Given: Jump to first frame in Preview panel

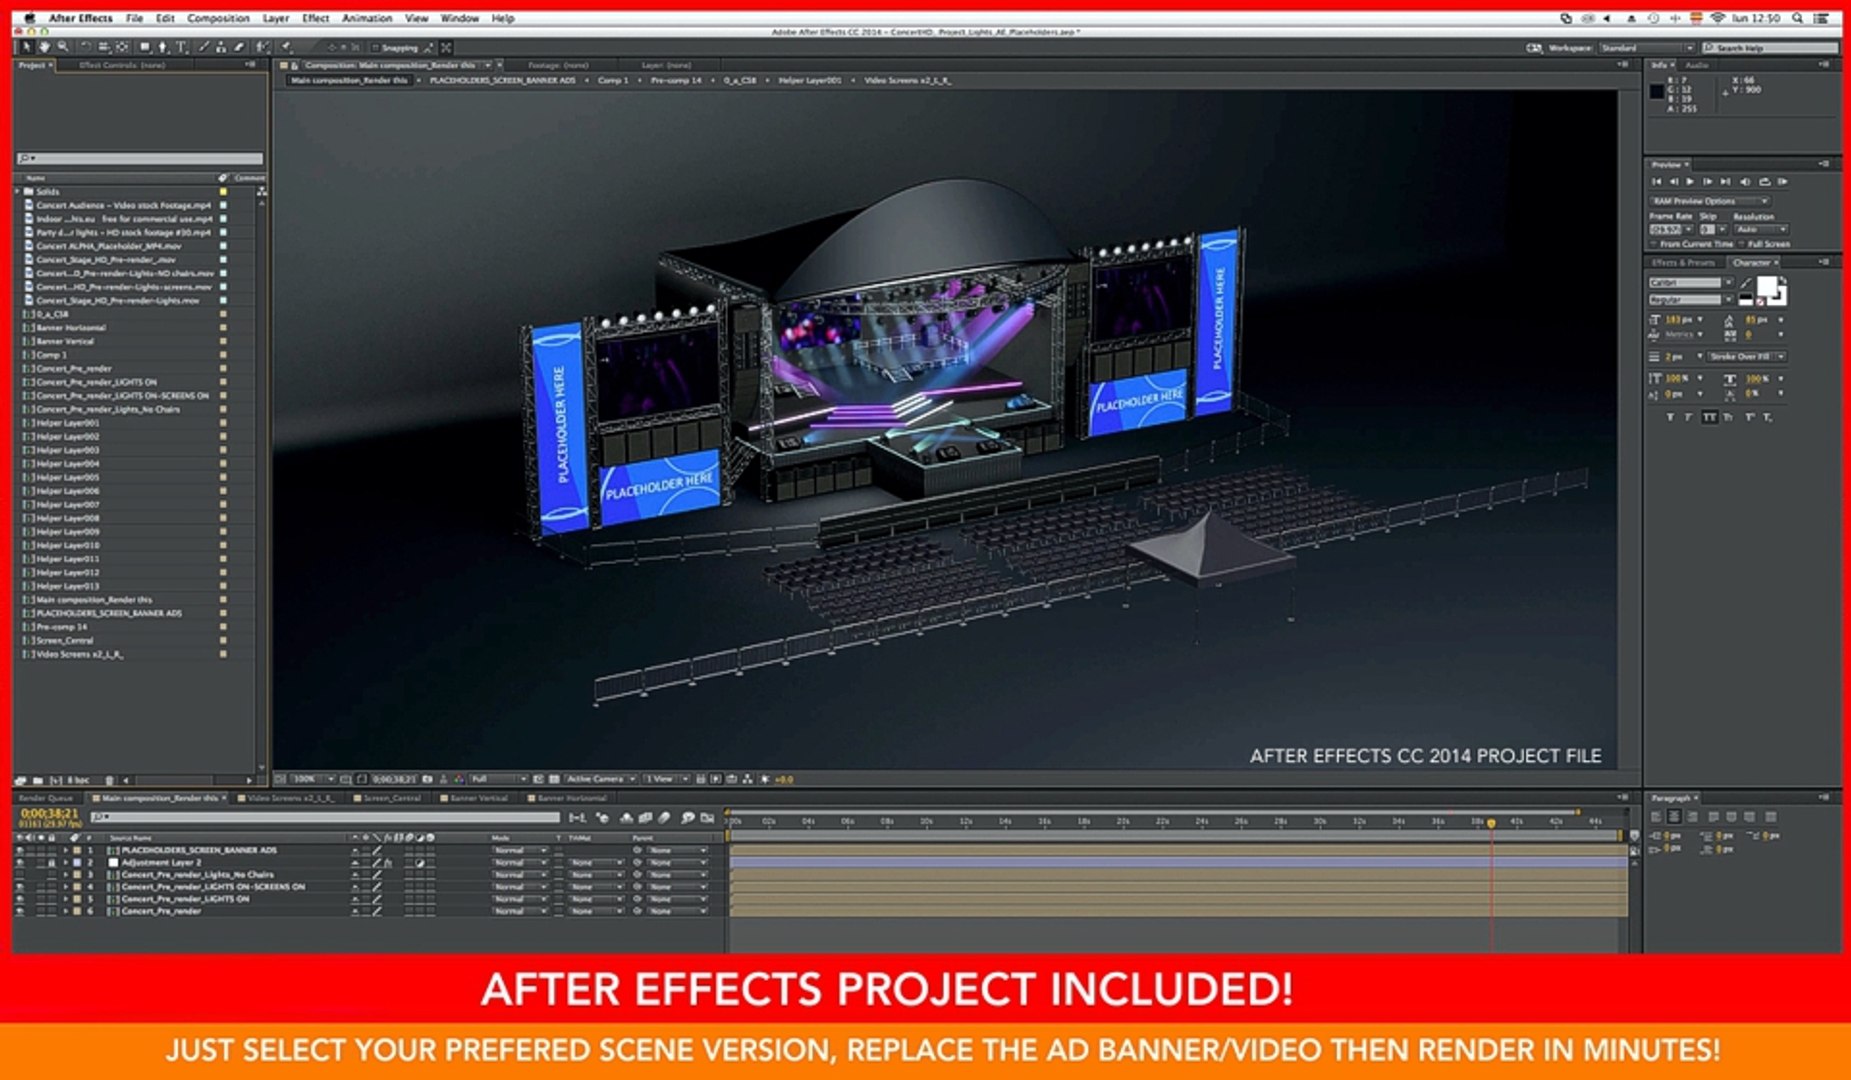Looking at the screenshot, I should (1657, 182).
